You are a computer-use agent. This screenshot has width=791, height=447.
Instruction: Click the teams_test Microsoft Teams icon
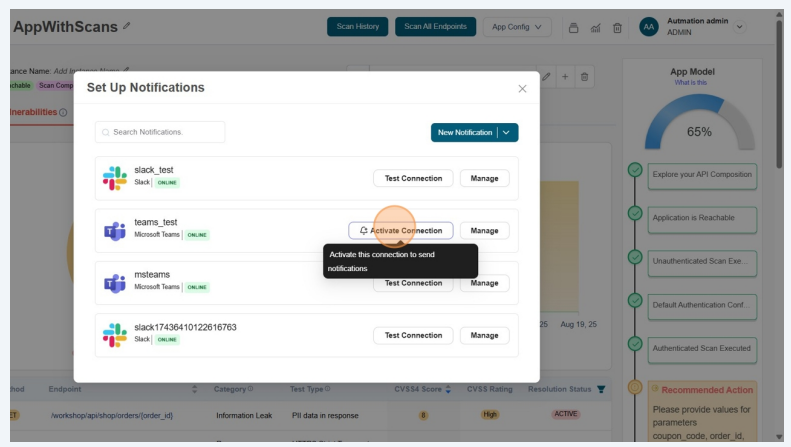point(114,231)
